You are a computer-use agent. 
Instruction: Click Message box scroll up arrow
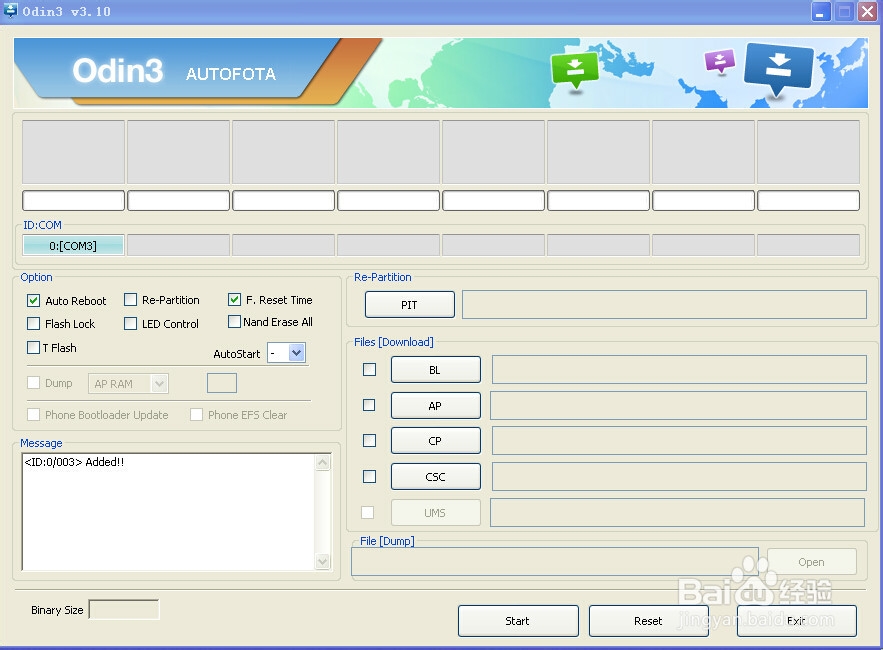[323, 463]
